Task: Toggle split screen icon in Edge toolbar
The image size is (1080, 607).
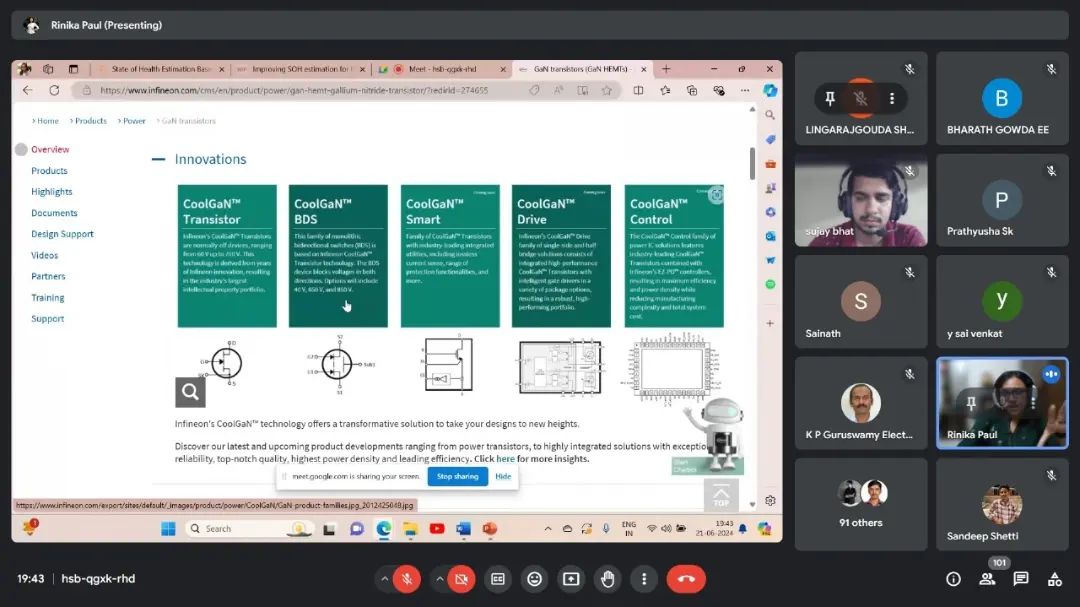Action: [638, 90]
